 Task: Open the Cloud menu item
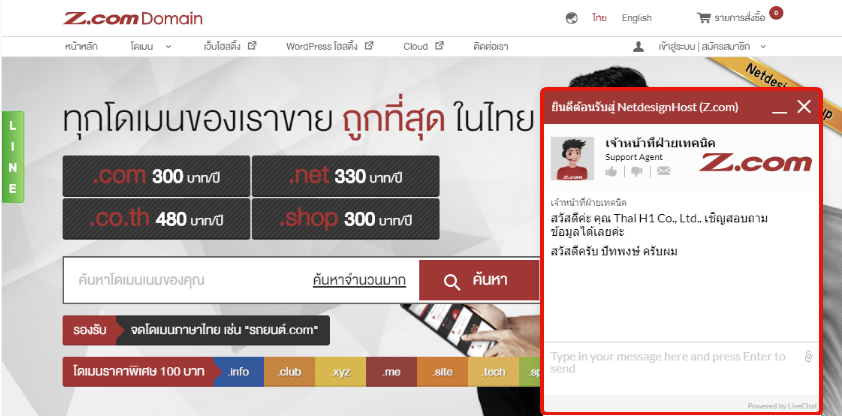[x=416, y=47]
